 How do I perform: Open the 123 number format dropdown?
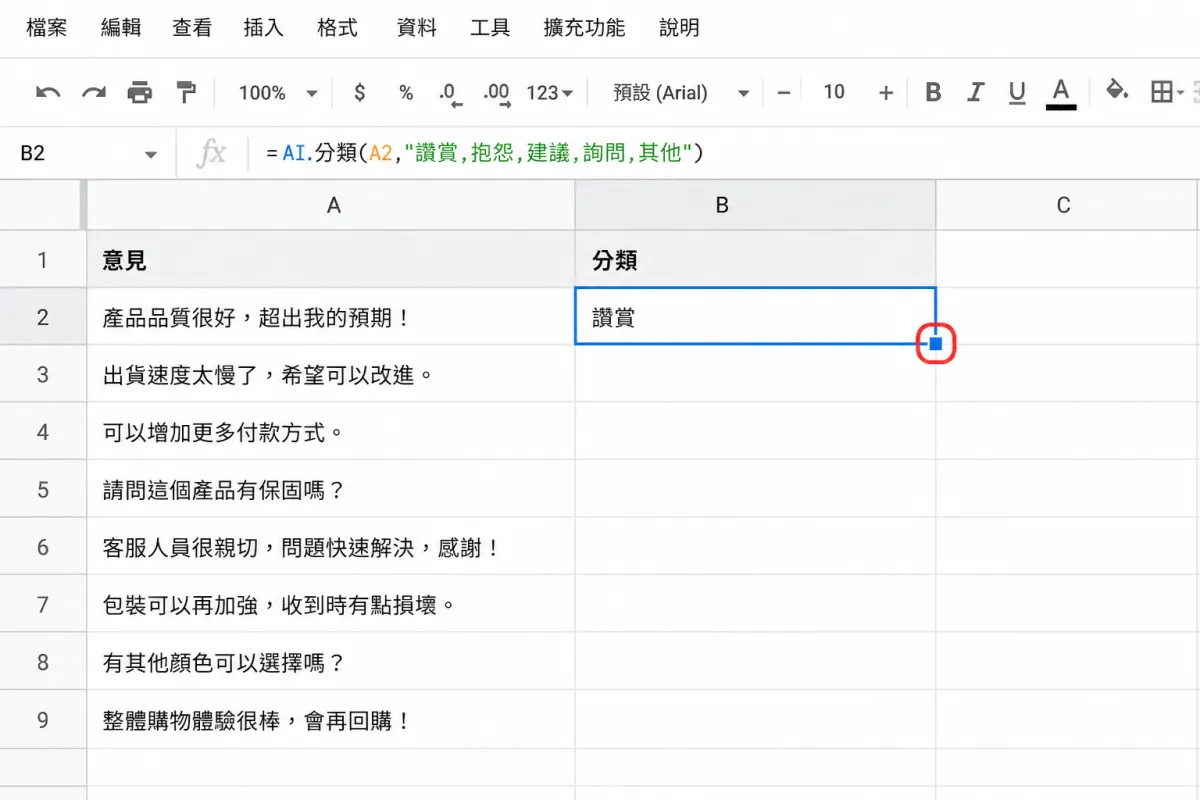click(x=550, y=93)
